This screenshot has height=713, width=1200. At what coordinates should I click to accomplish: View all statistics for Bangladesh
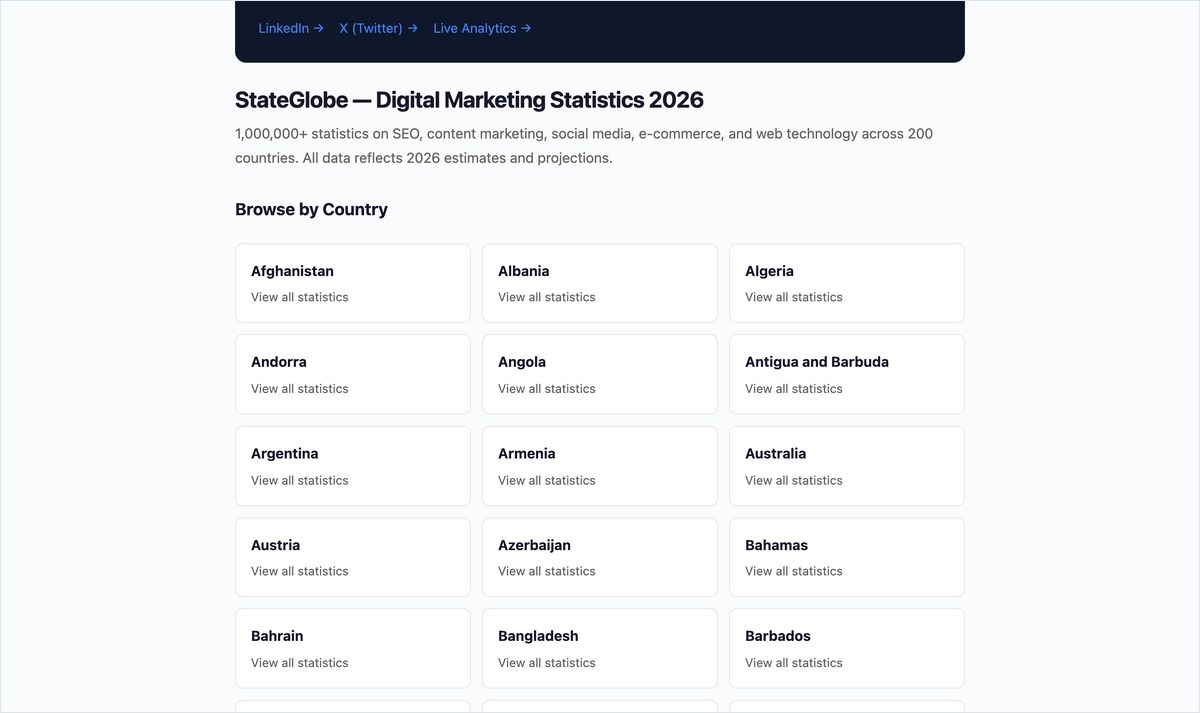pos(600,649)
